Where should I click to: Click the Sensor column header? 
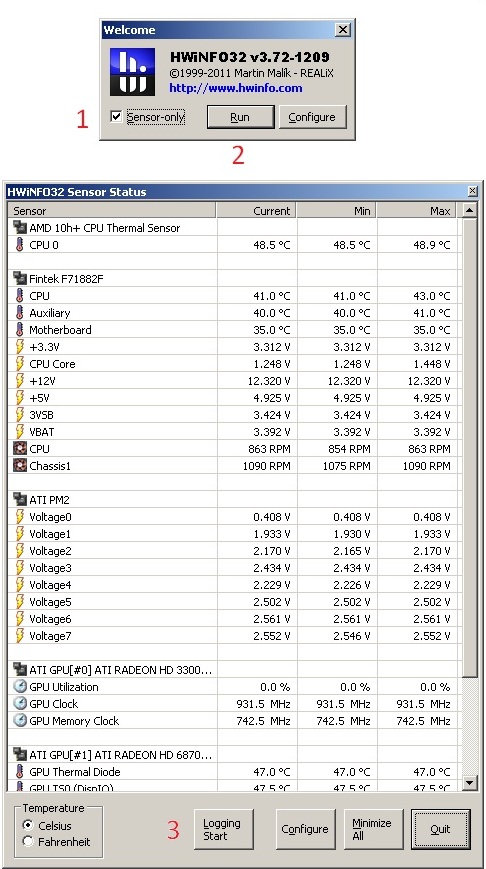112,211
